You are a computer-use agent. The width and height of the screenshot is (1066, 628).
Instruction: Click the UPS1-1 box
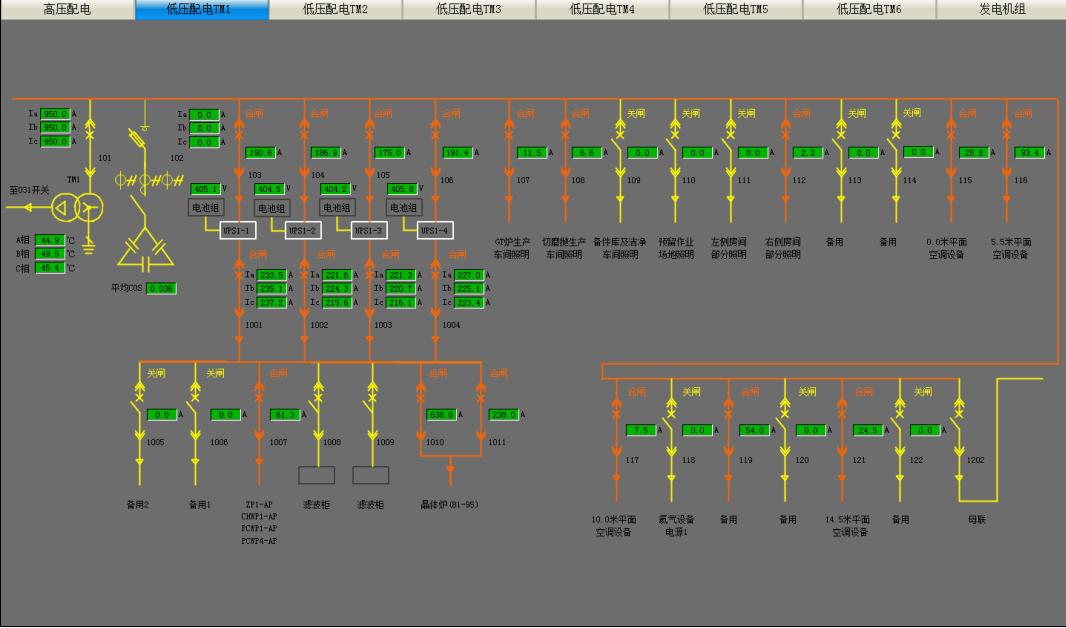point(240,230)
